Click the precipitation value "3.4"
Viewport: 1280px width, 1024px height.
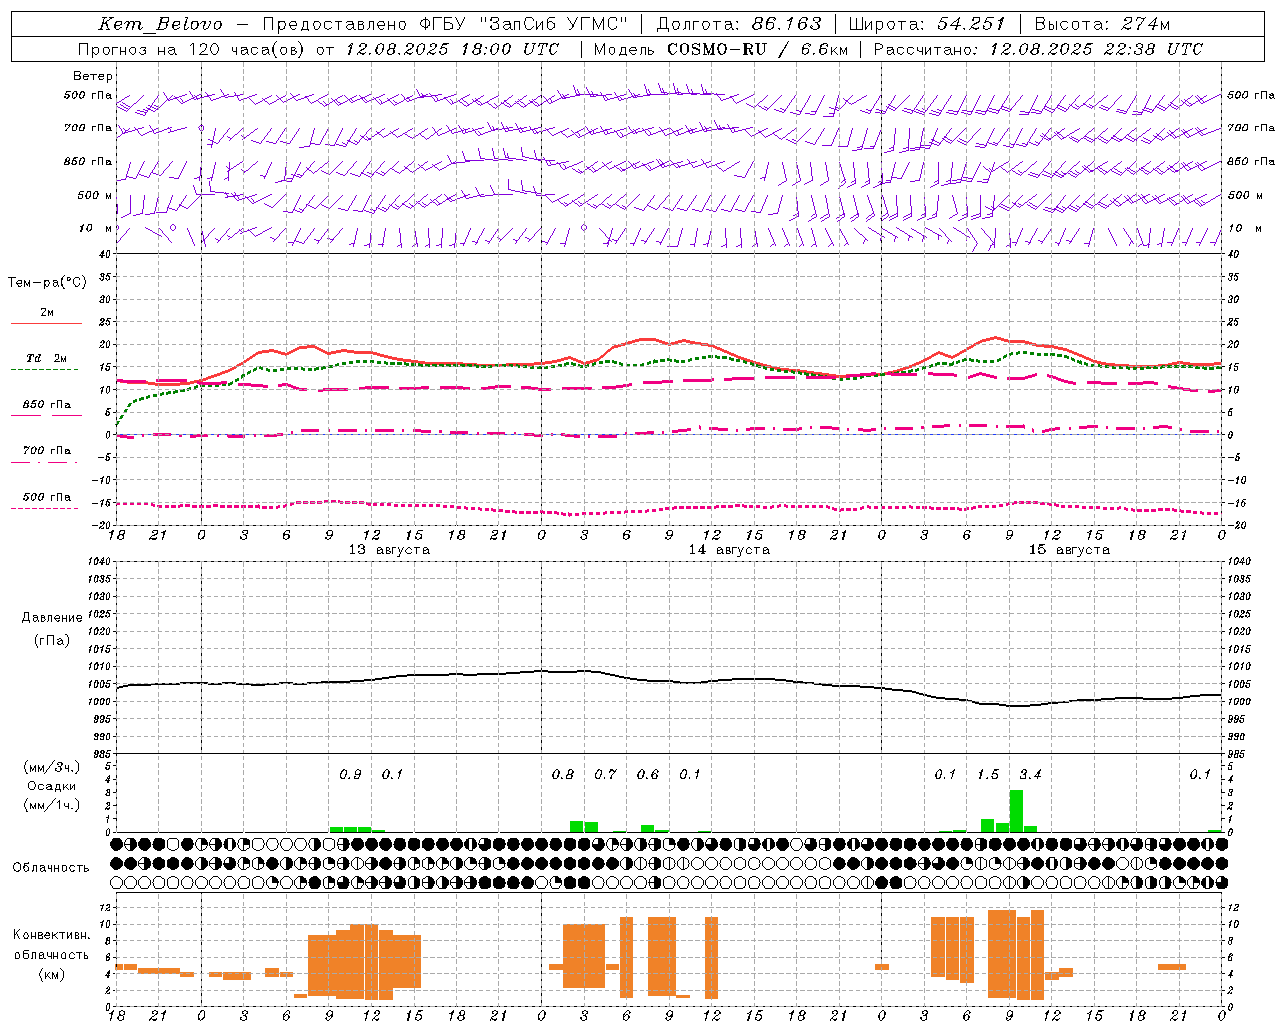point(1030,774)
